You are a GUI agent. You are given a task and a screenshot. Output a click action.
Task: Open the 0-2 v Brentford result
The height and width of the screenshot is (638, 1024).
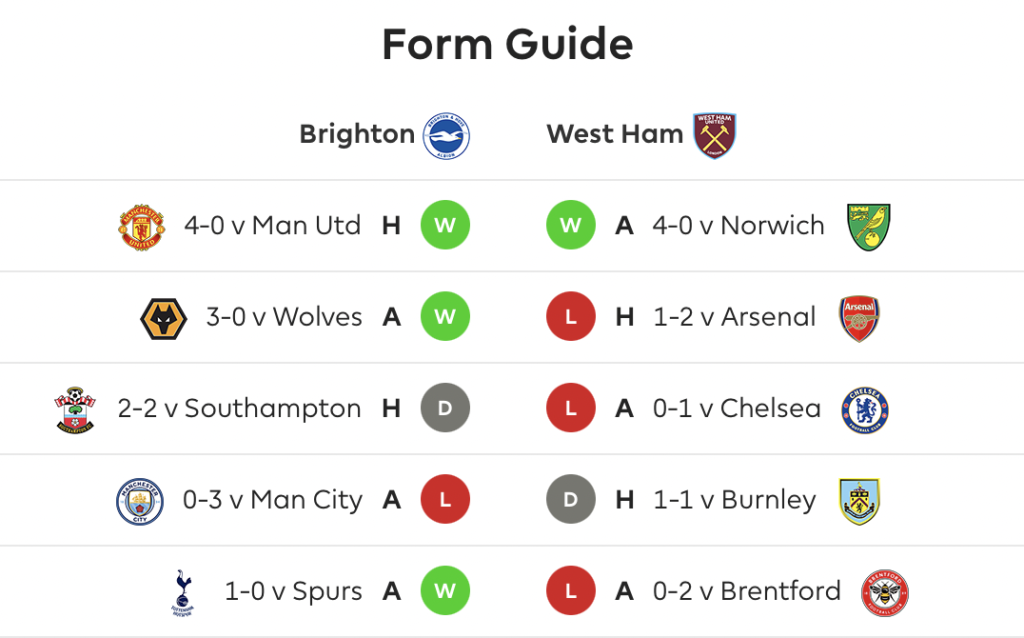coord(747,591)
